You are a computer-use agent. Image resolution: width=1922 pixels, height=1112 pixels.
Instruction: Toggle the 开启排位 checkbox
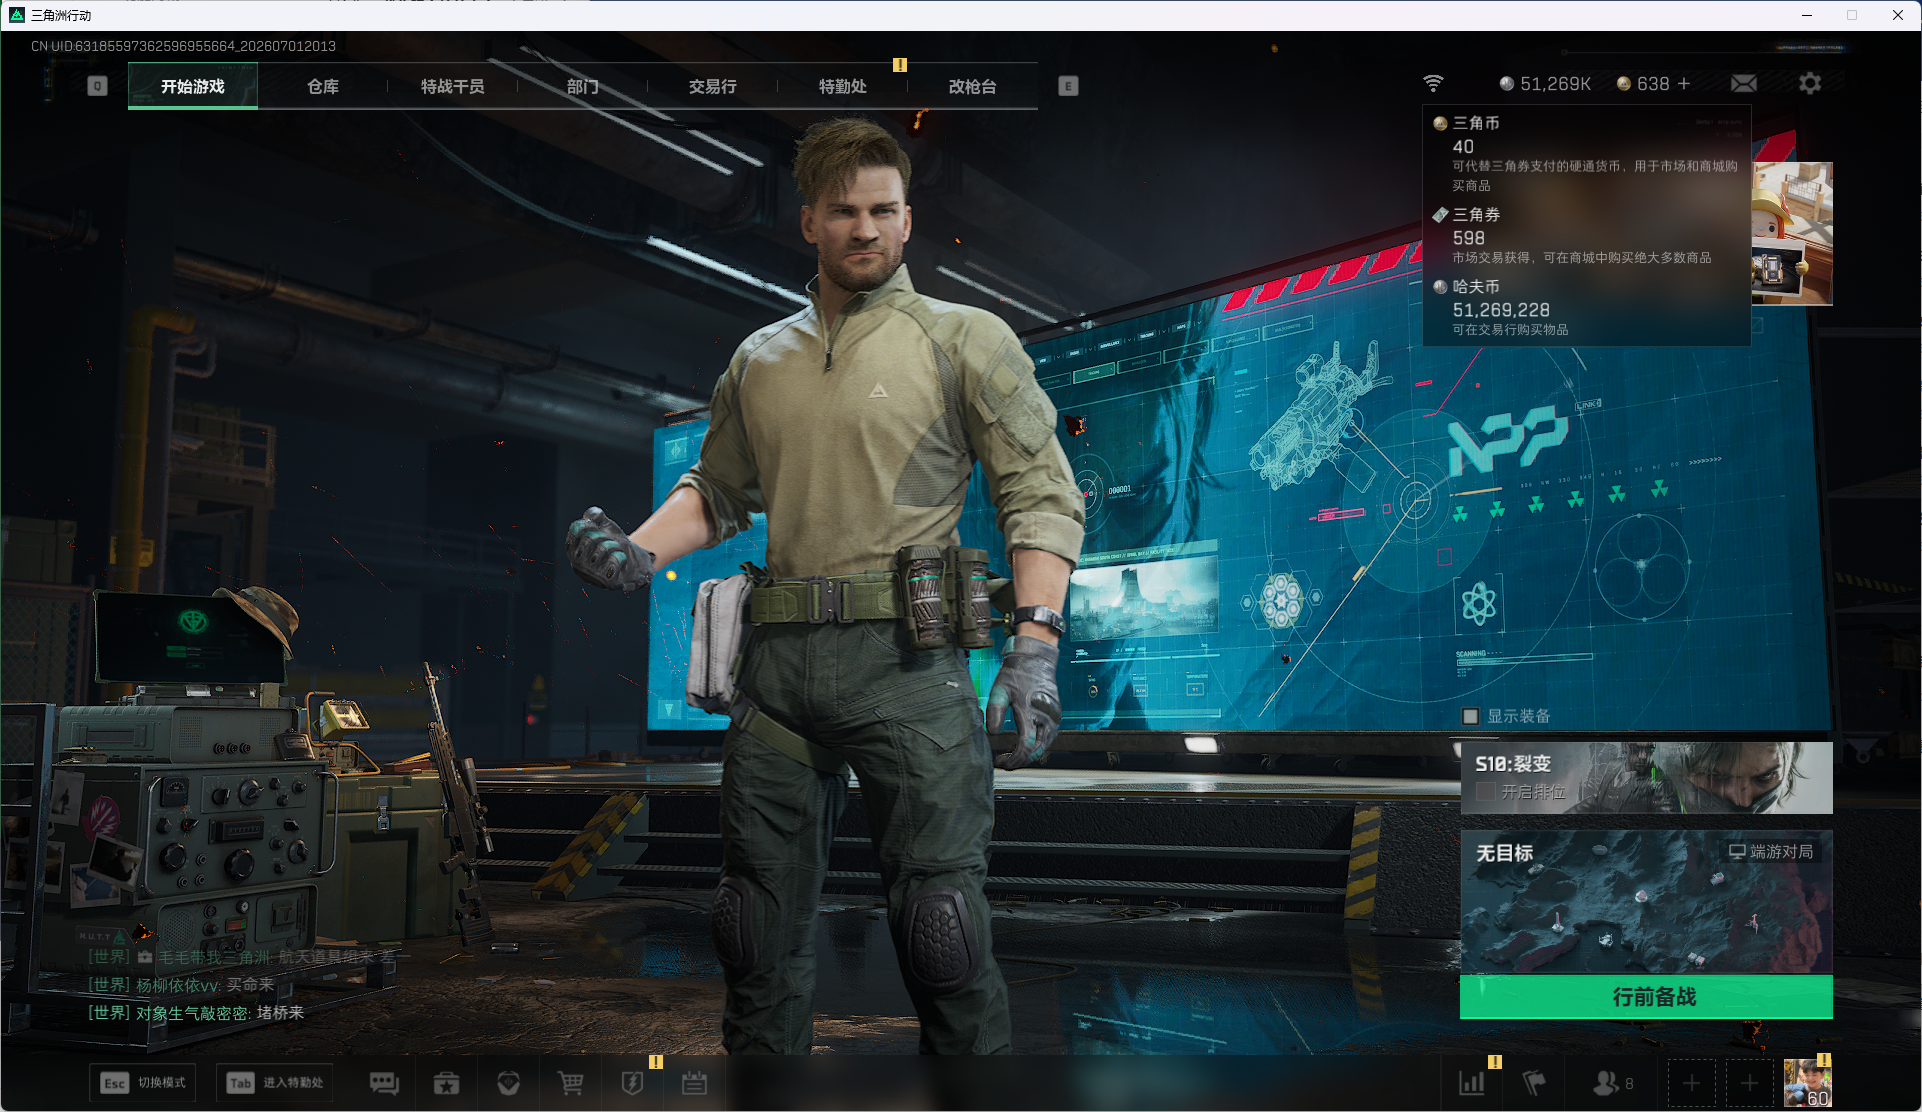tap(1486, 791)
